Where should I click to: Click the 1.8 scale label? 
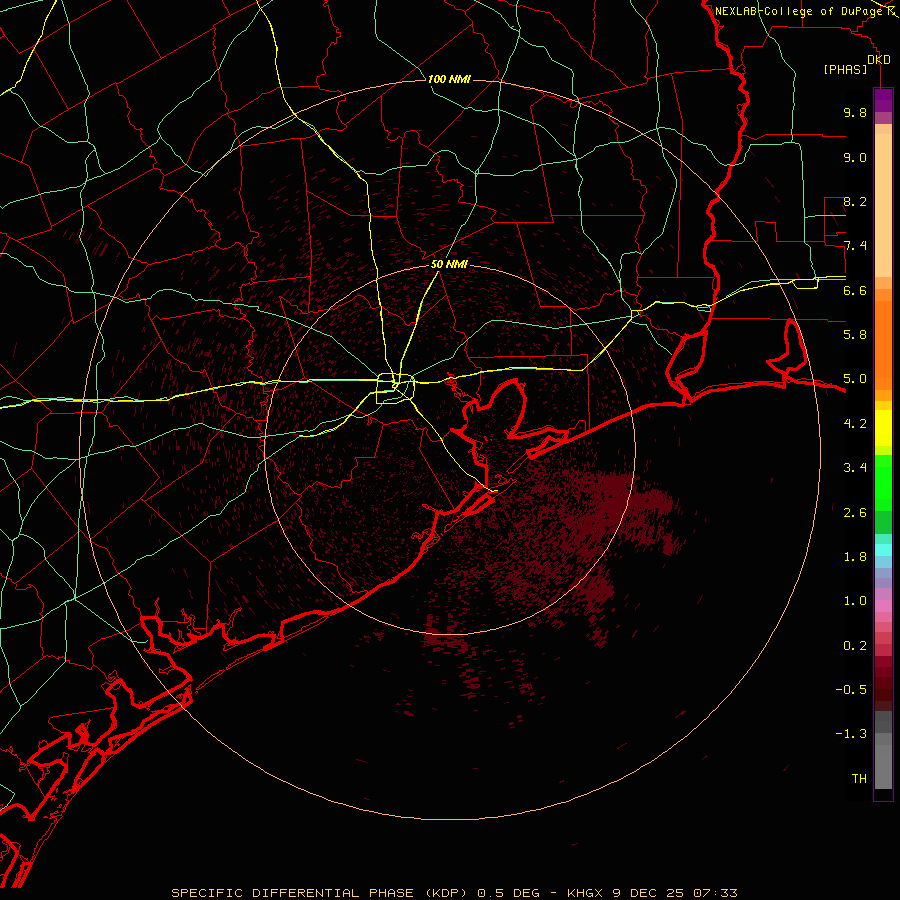coord(855,557)
